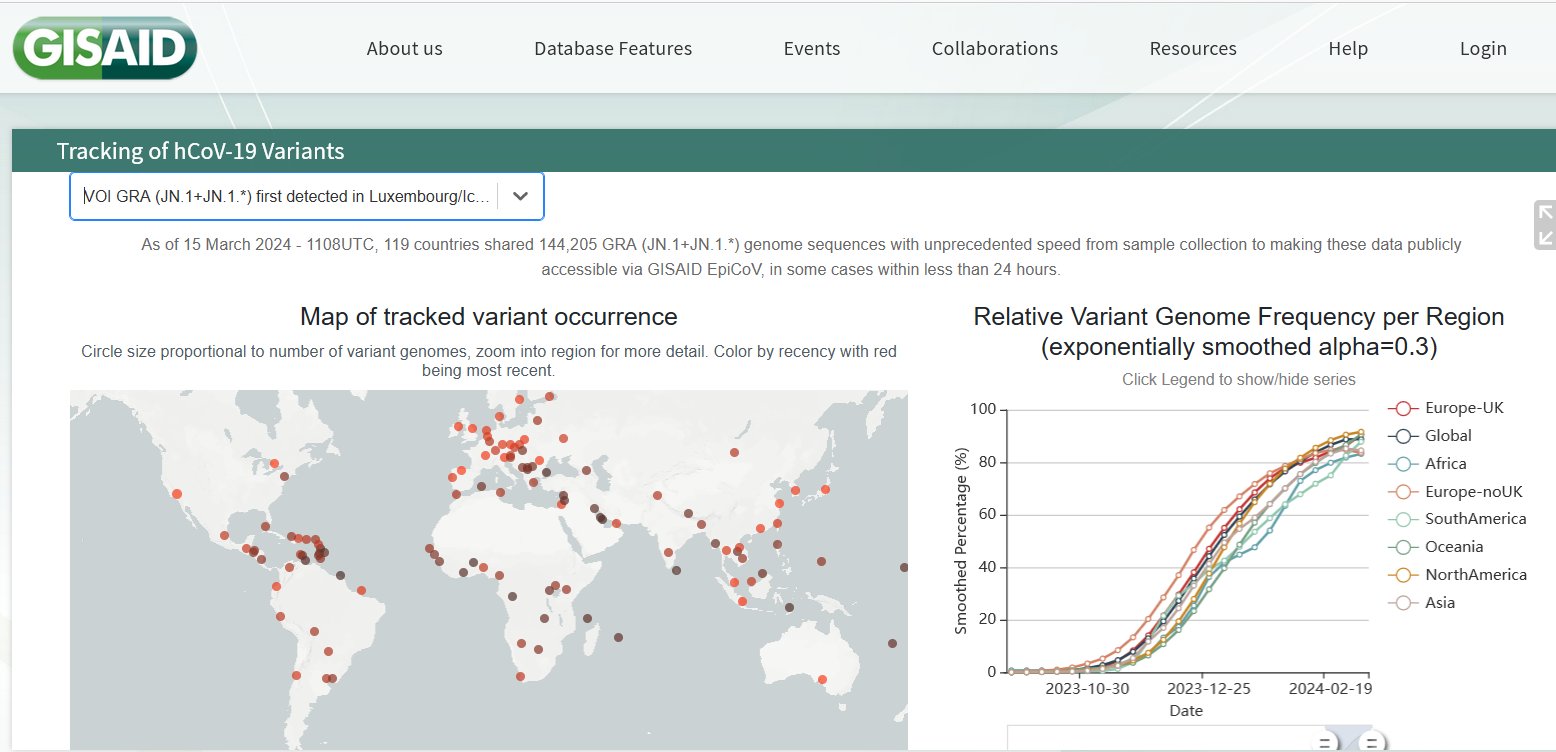
Task: Click the Europe-noUK legend marker icon
Action: point(1403,492)
